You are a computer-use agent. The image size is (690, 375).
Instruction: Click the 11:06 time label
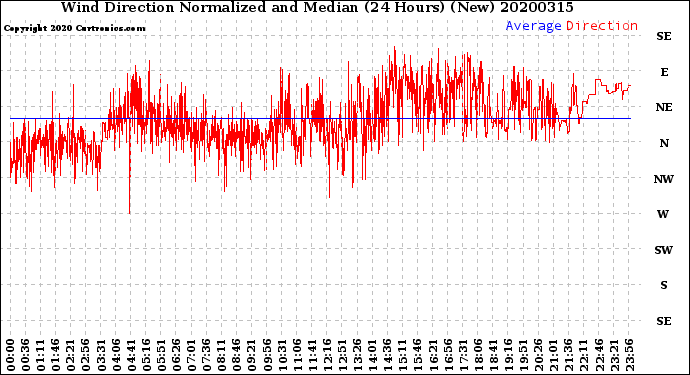click(x=297, y=355)
